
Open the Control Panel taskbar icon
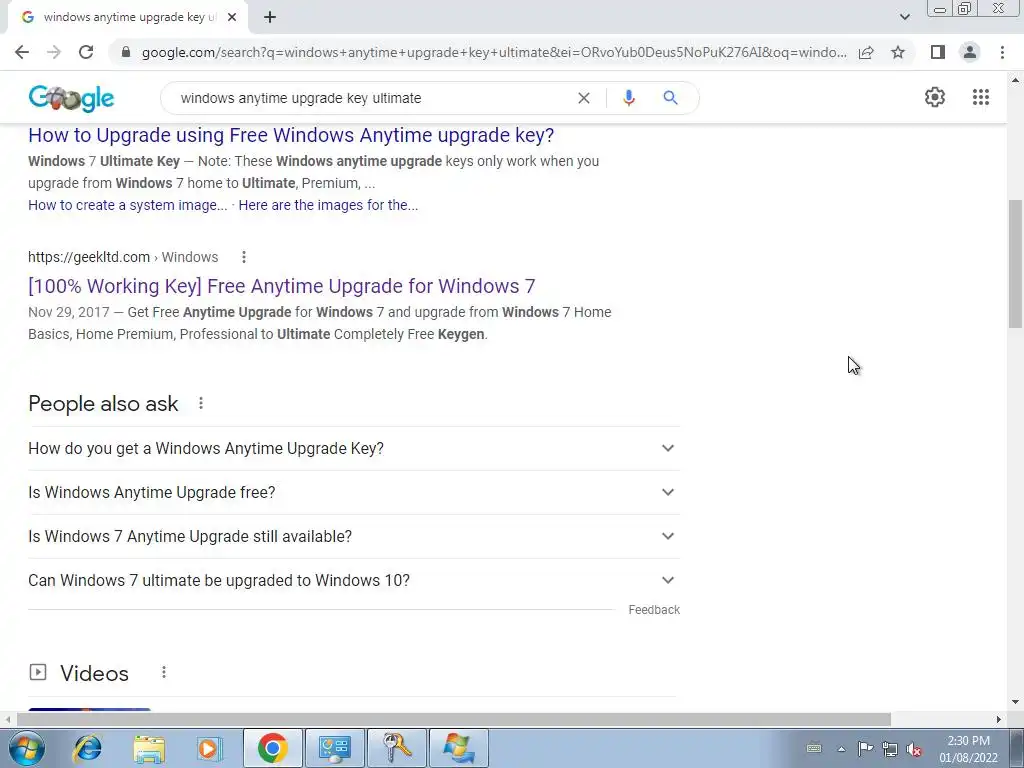(x=334, y=748)
